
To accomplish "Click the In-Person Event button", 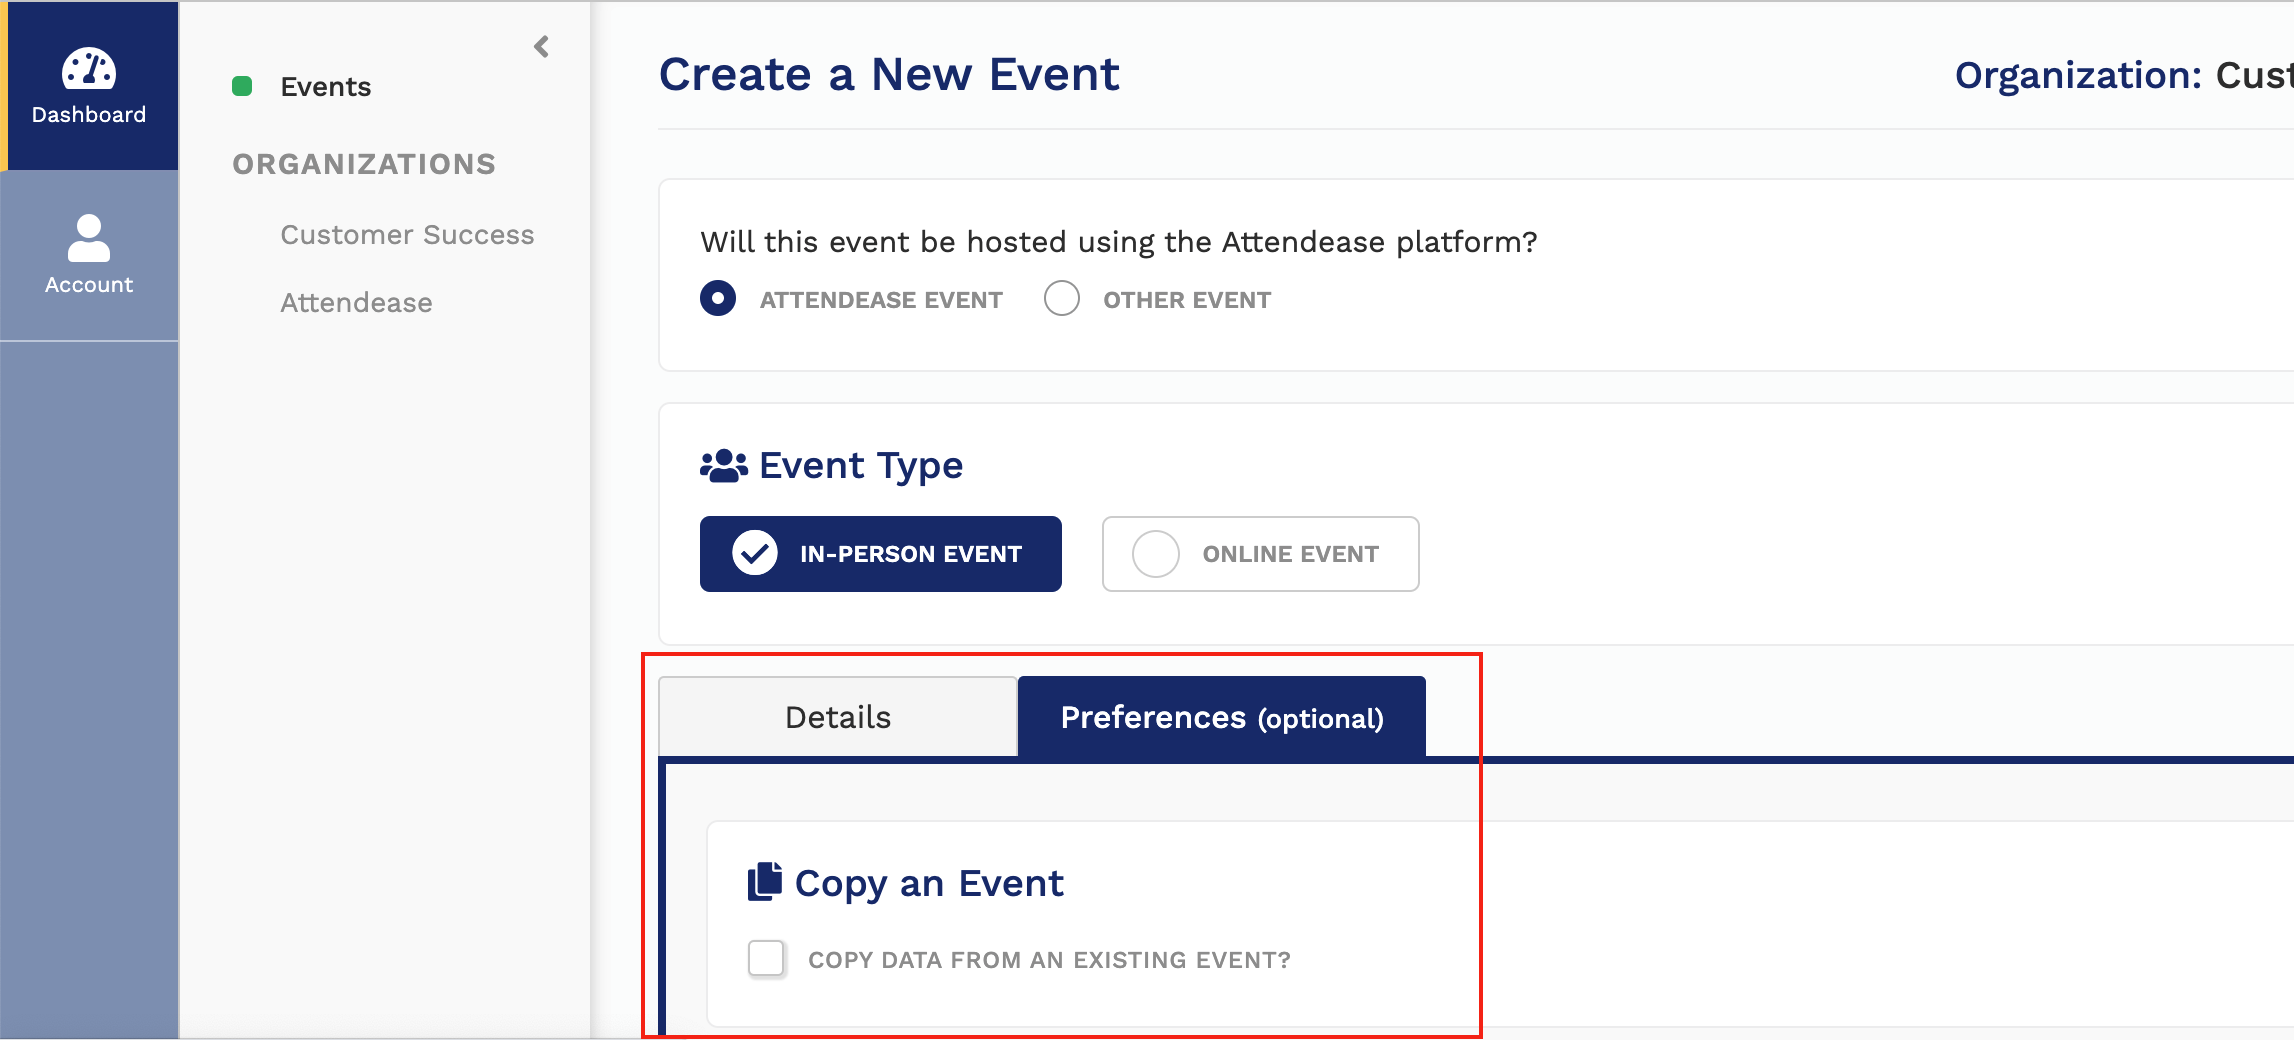I will [x=880, y=553].
